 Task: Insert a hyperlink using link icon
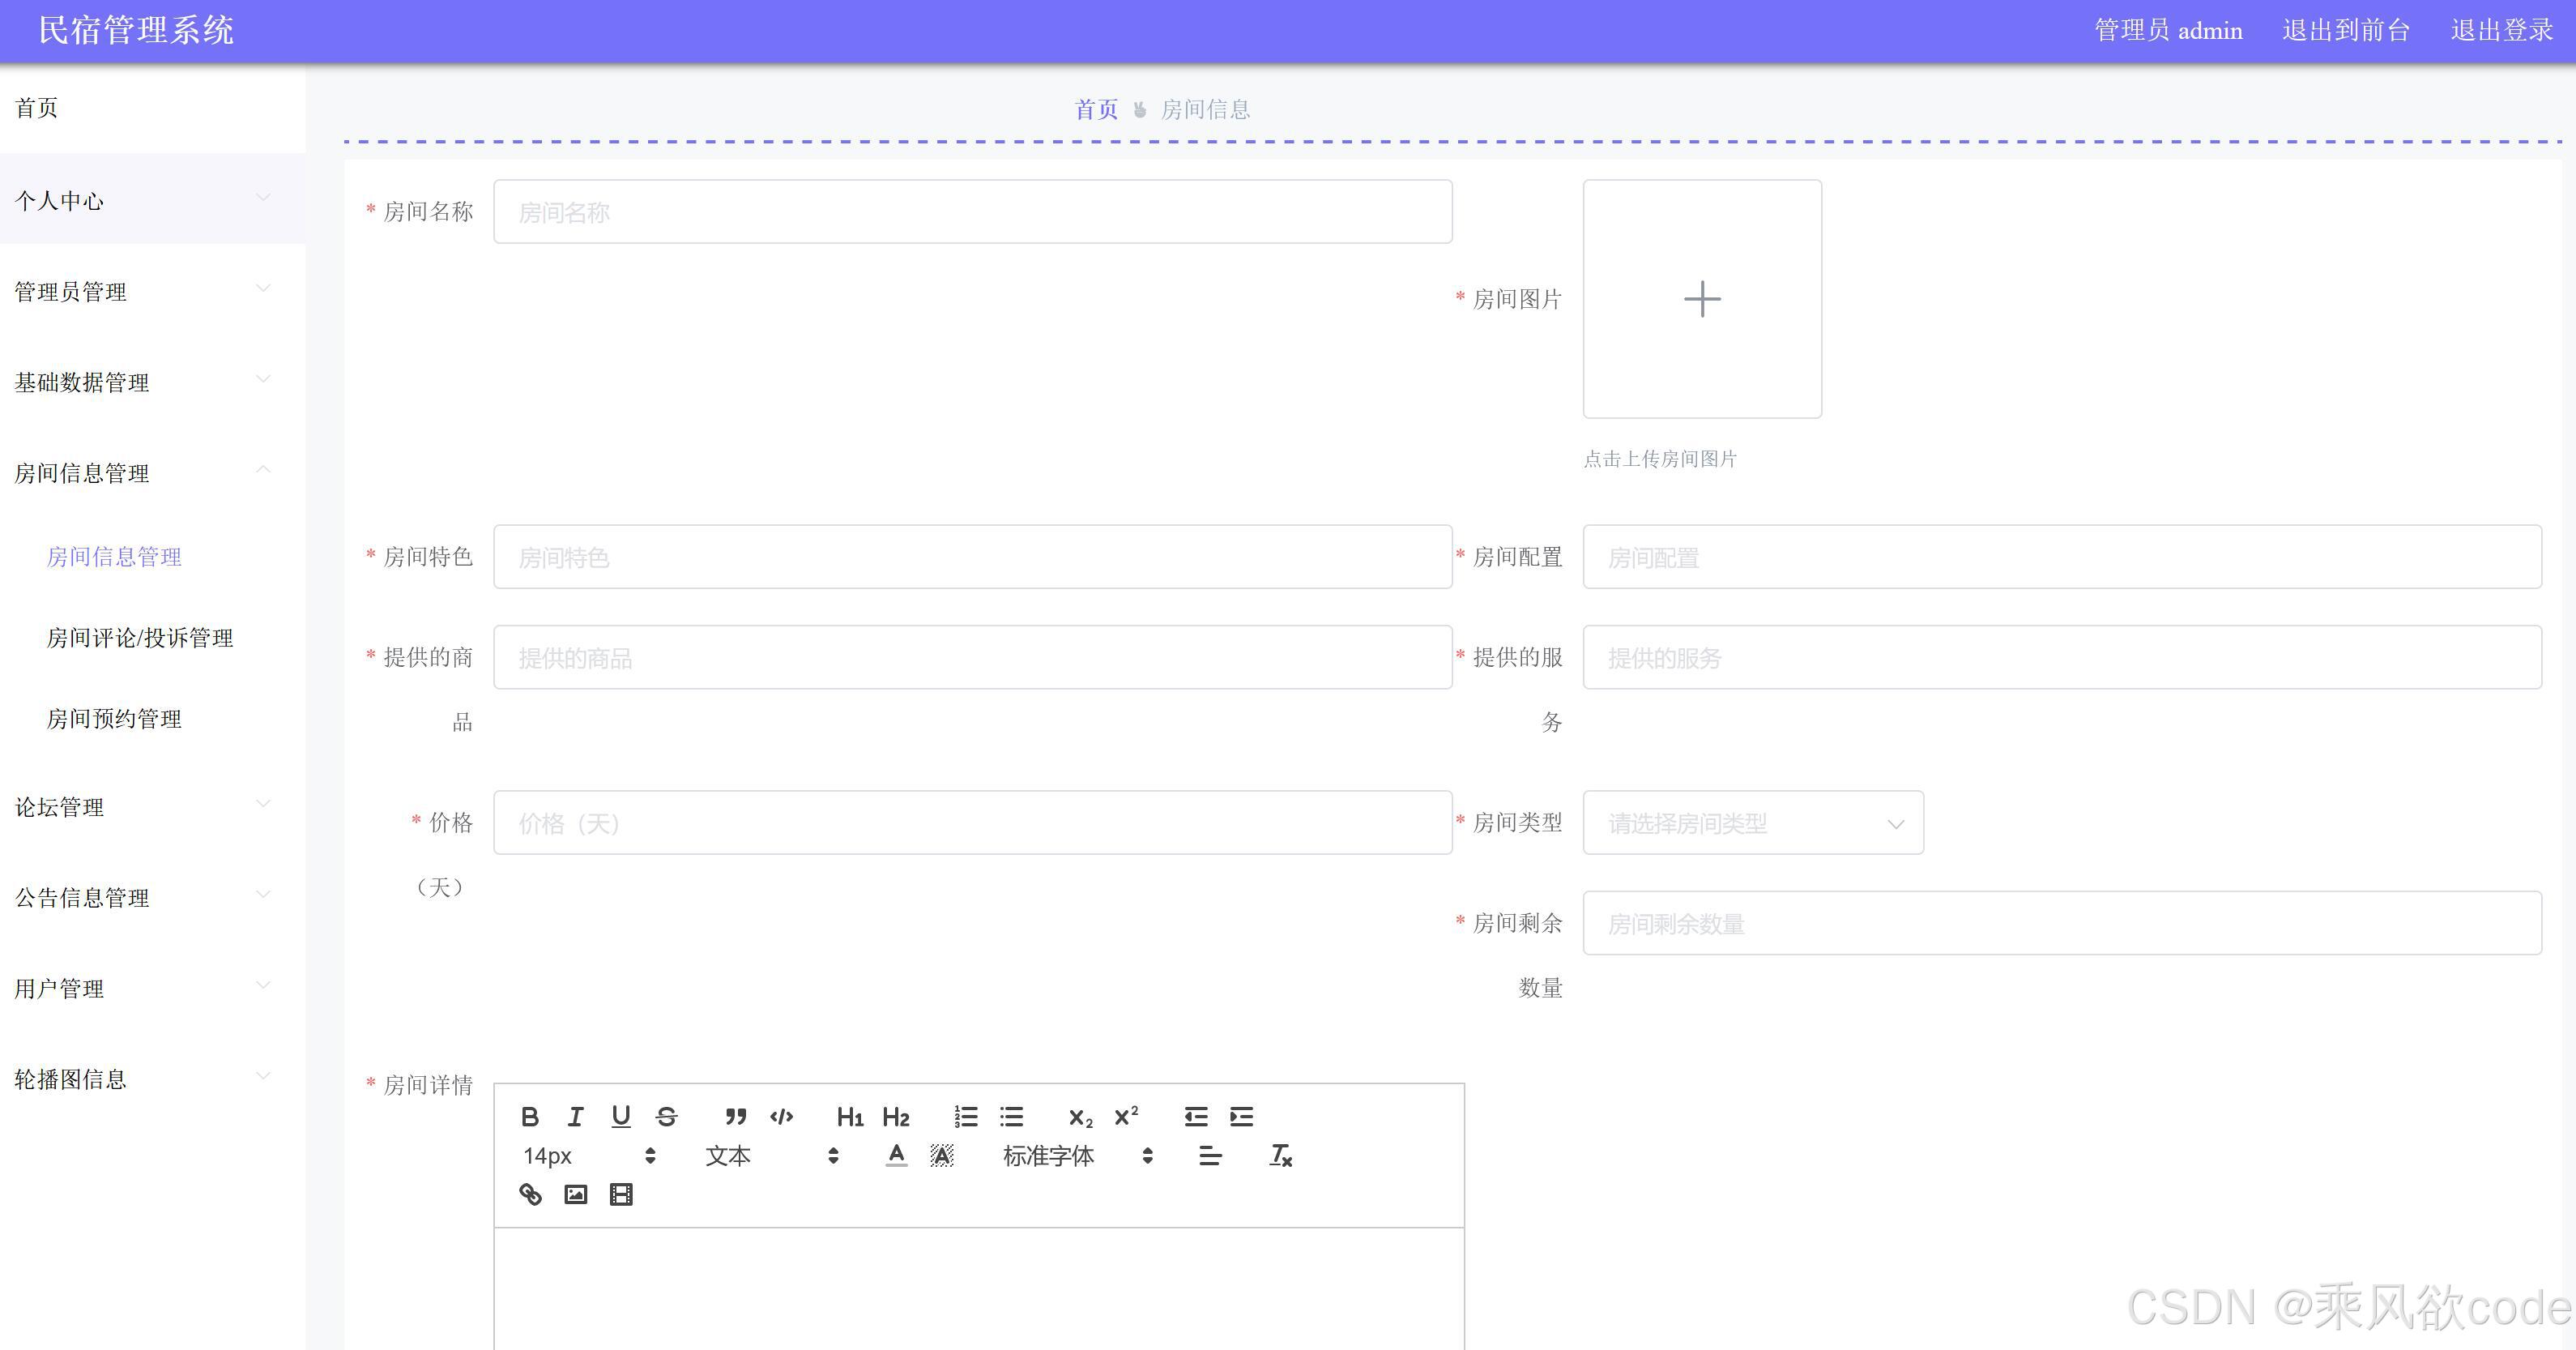pos(530,1194)
